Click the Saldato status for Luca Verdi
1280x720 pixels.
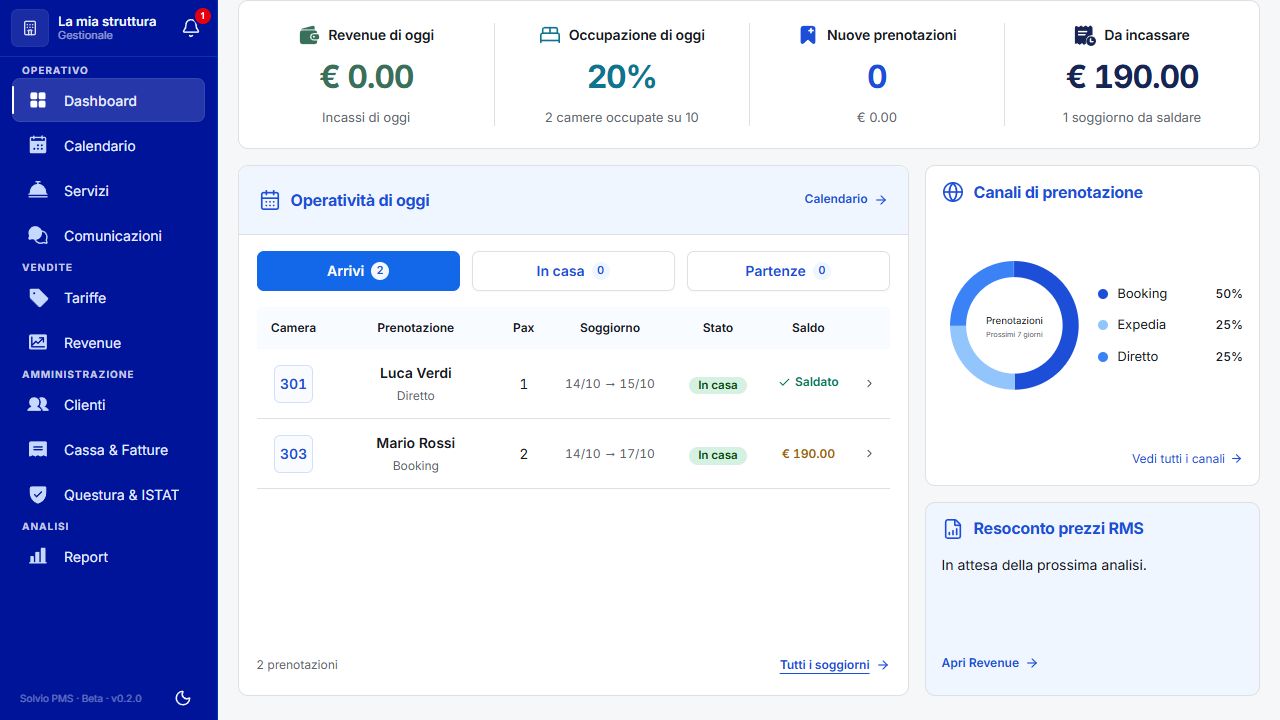809,382
